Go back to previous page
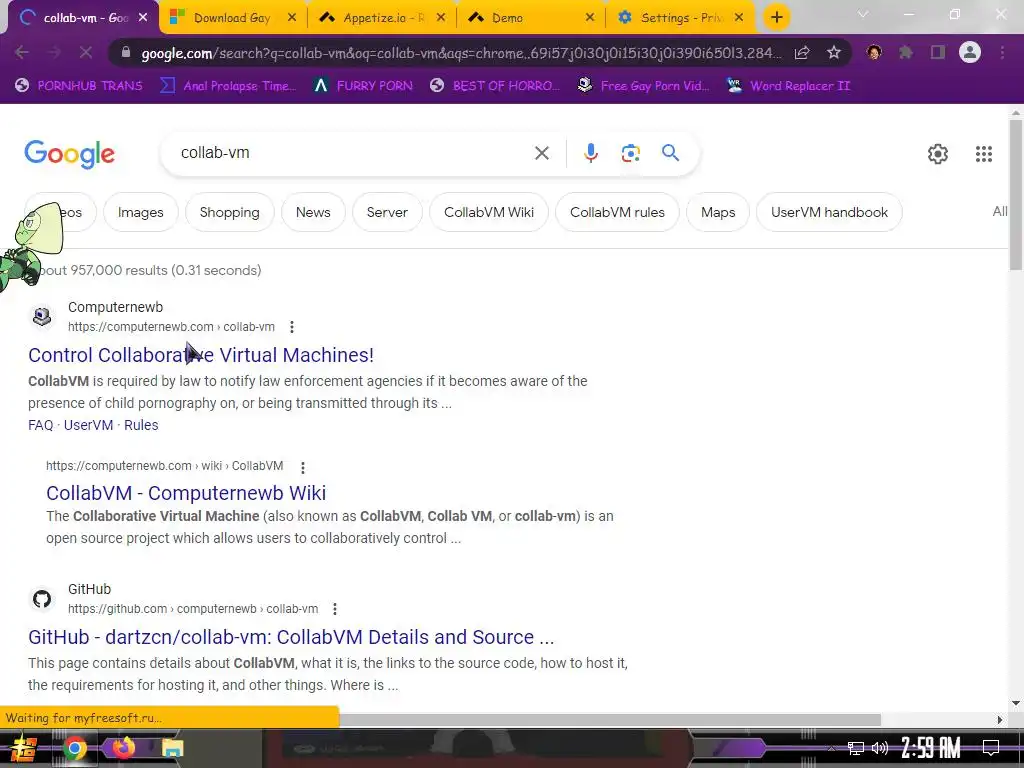Viewport: 1024px width, 768px height. pyautogui.click(x=22, y=52)
